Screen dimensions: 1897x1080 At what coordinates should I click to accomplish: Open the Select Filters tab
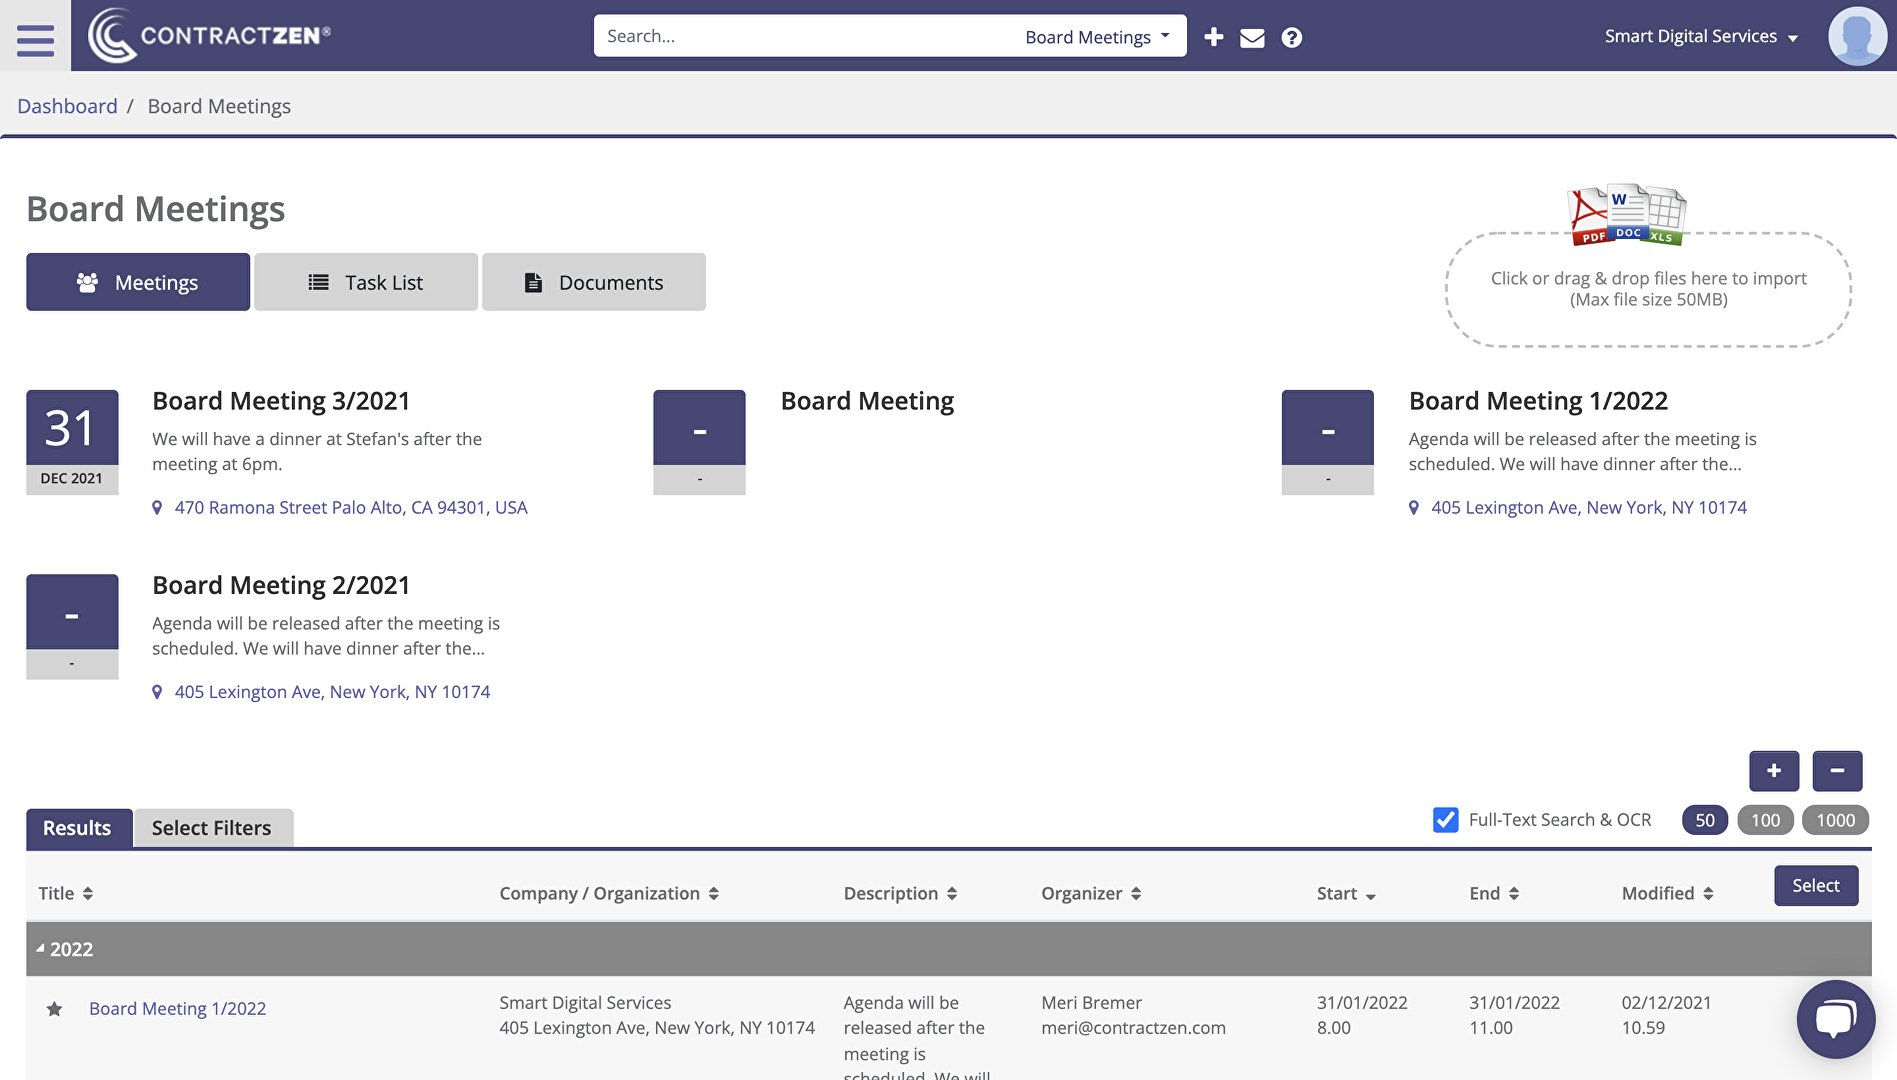tap(213, 828)
